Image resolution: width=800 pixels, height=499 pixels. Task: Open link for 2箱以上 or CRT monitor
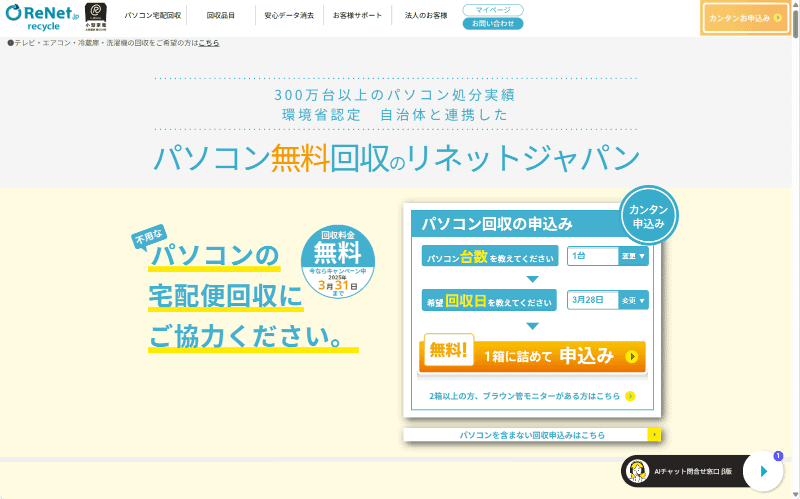(x=524, y=396)
